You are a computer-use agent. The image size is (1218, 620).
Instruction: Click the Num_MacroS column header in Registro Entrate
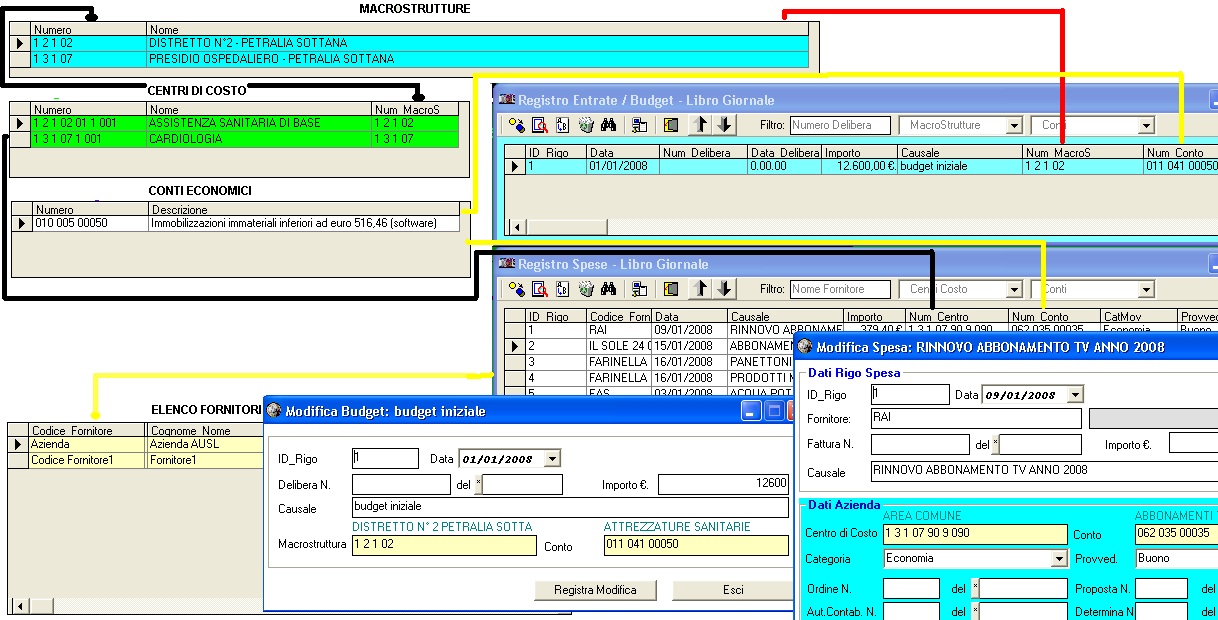[1083, 153]
